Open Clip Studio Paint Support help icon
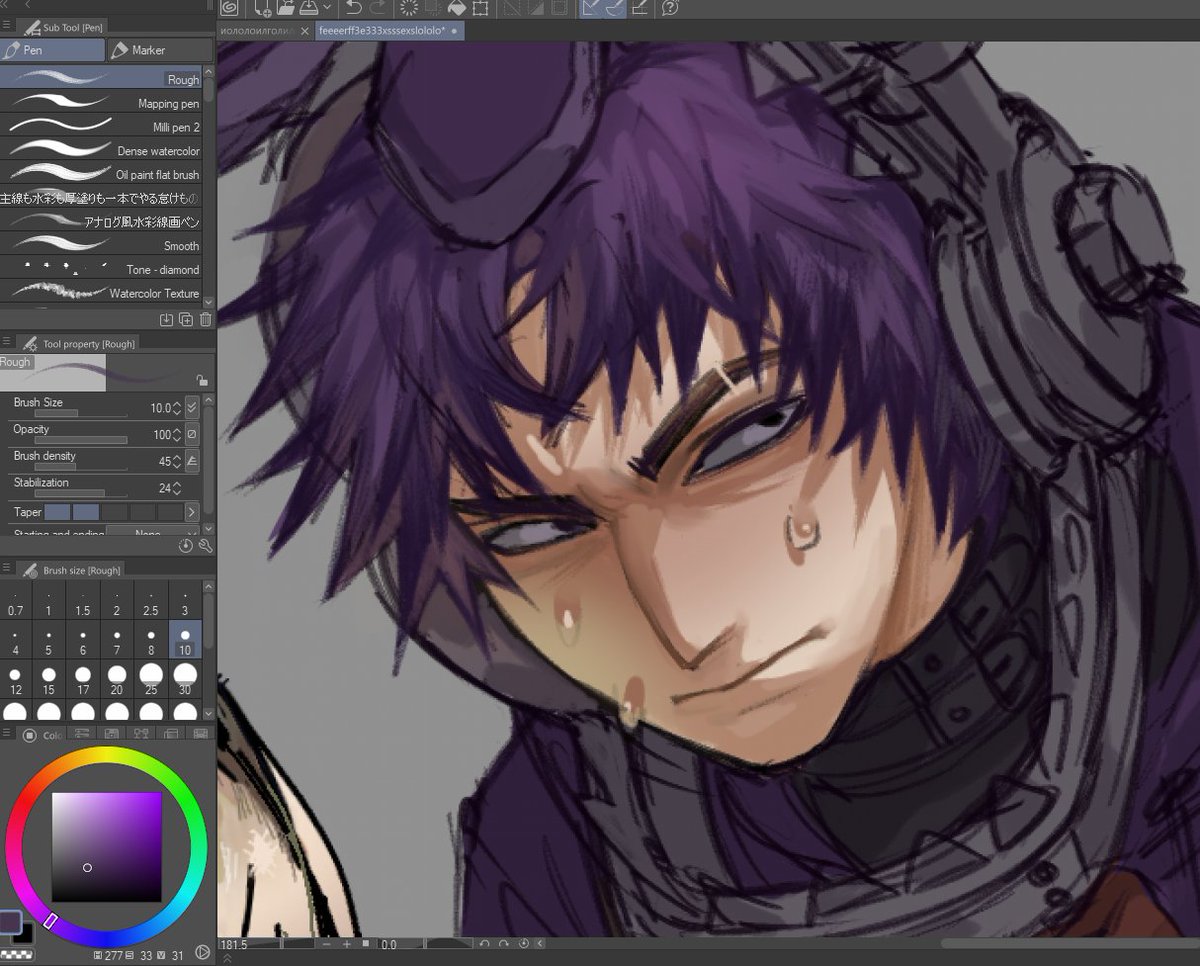Image resolution: width=1200 pixels, height=966 pixels. tap(671, 8)
